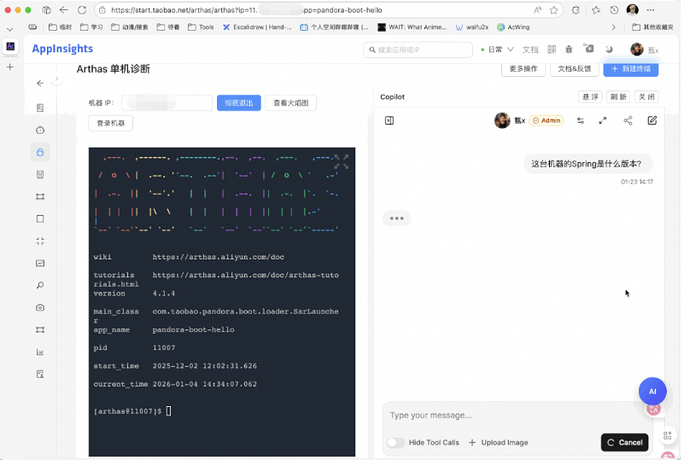Open the 文档 link in the header
The image size is (690, 465).
click(530, 50)
